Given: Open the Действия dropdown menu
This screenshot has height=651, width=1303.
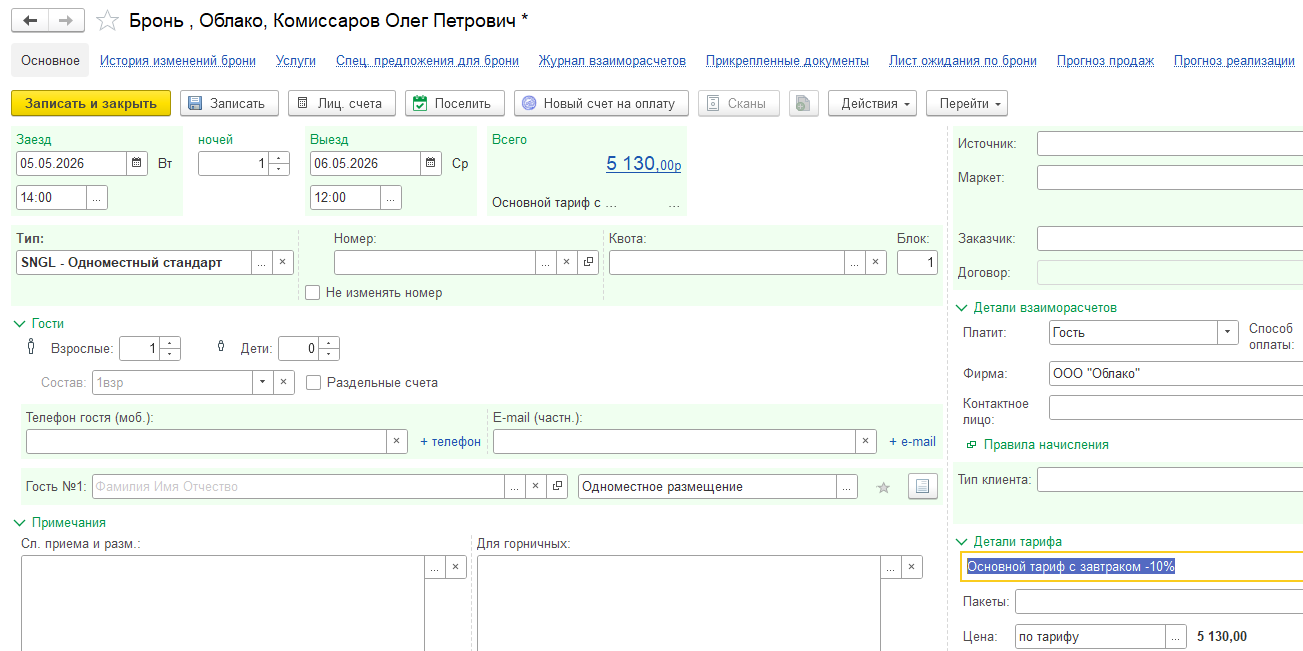Looking at the screenshot, I should pyautogui.click(x=872, y=103).
